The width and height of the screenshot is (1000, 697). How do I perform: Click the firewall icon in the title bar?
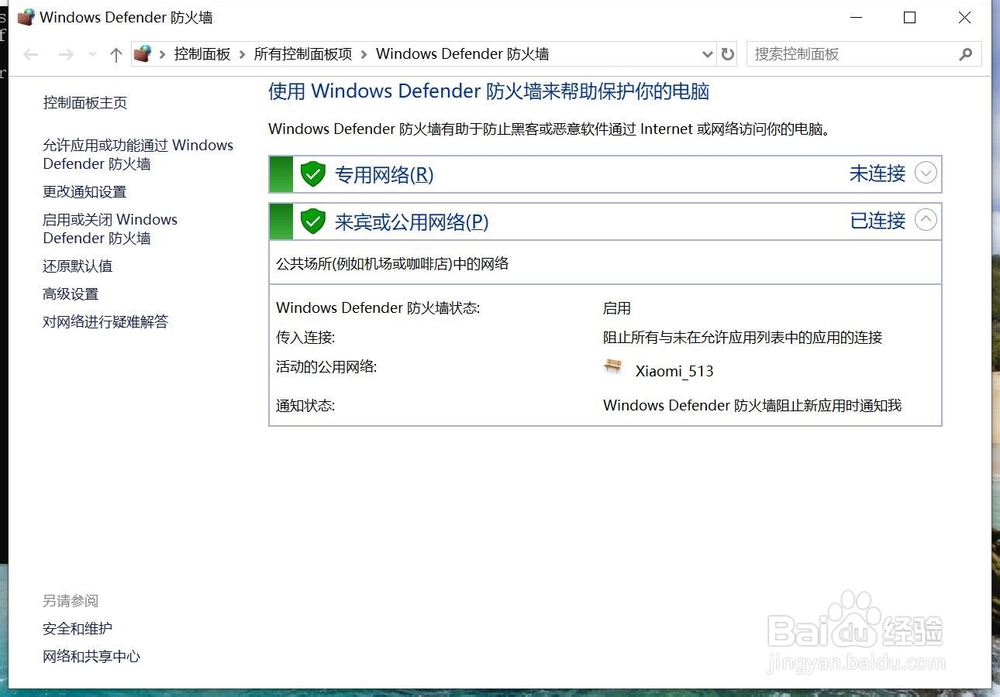pyautogui.click(x=26, y=17)
